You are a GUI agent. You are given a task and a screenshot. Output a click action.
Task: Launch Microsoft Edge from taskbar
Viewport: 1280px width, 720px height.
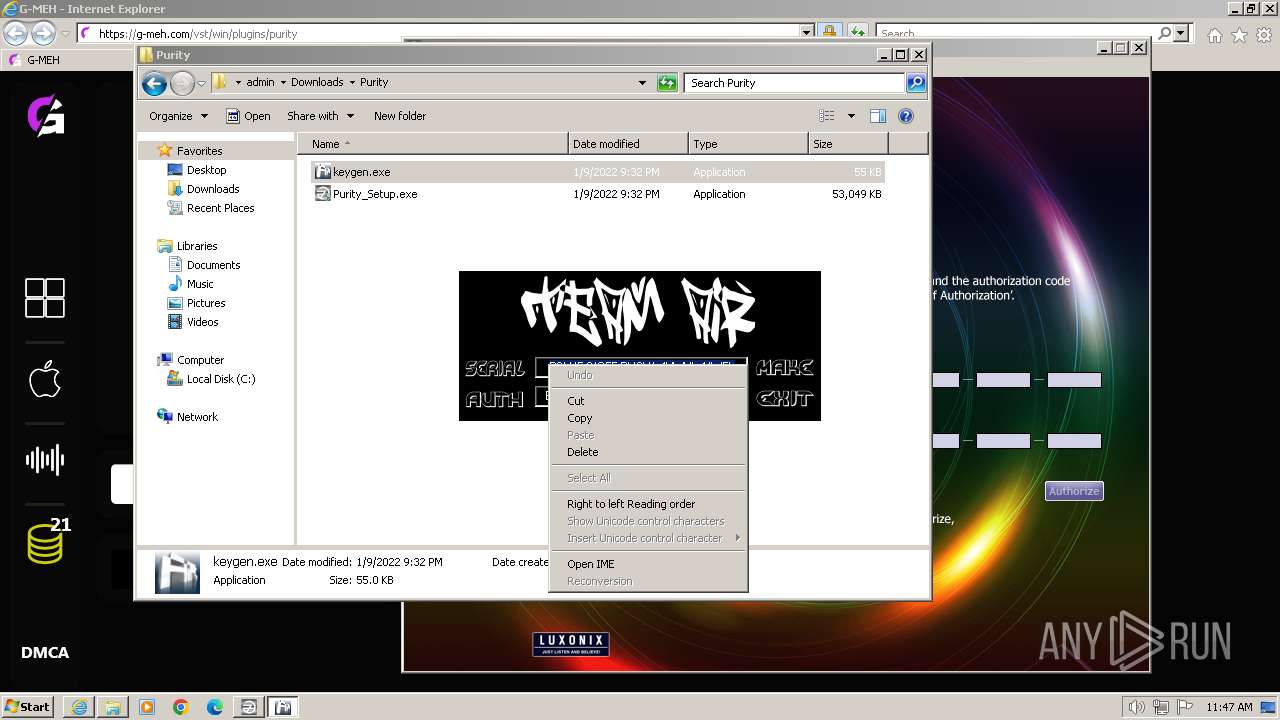coord(215,707)
